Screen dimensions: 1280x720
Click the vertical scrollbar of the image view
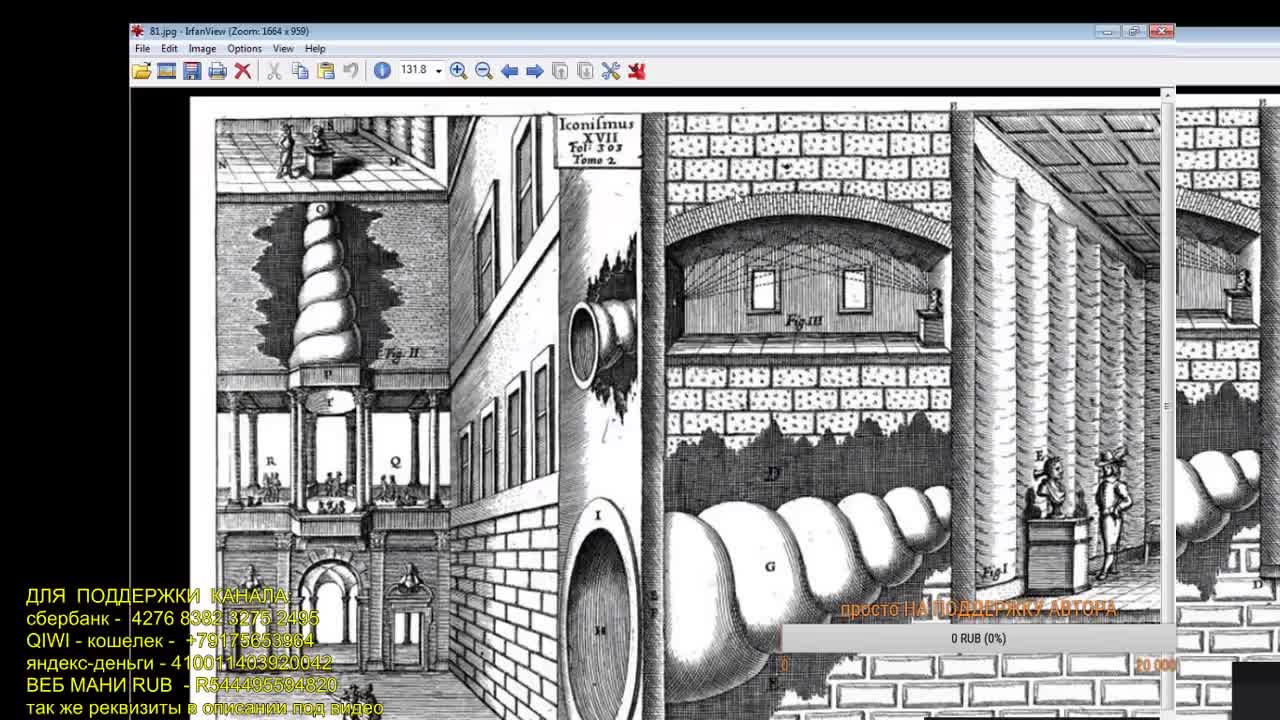click(x=1167, y=405)
